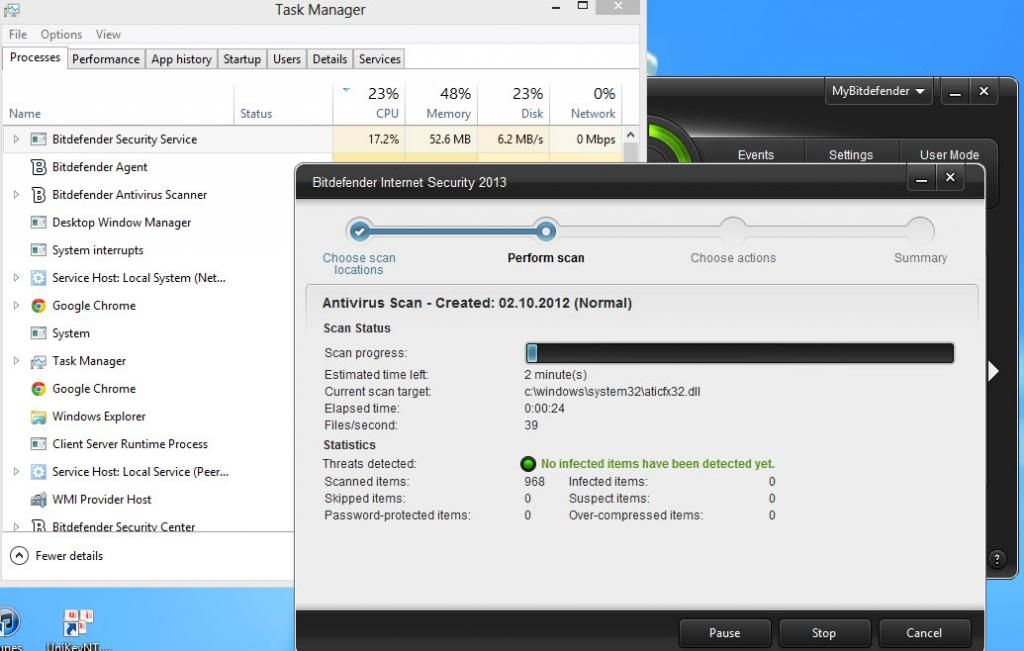Open the MyBitdefender dropdown menu
The height and width of the screenshot is (651, 1024).
click(x=879, y=91)
